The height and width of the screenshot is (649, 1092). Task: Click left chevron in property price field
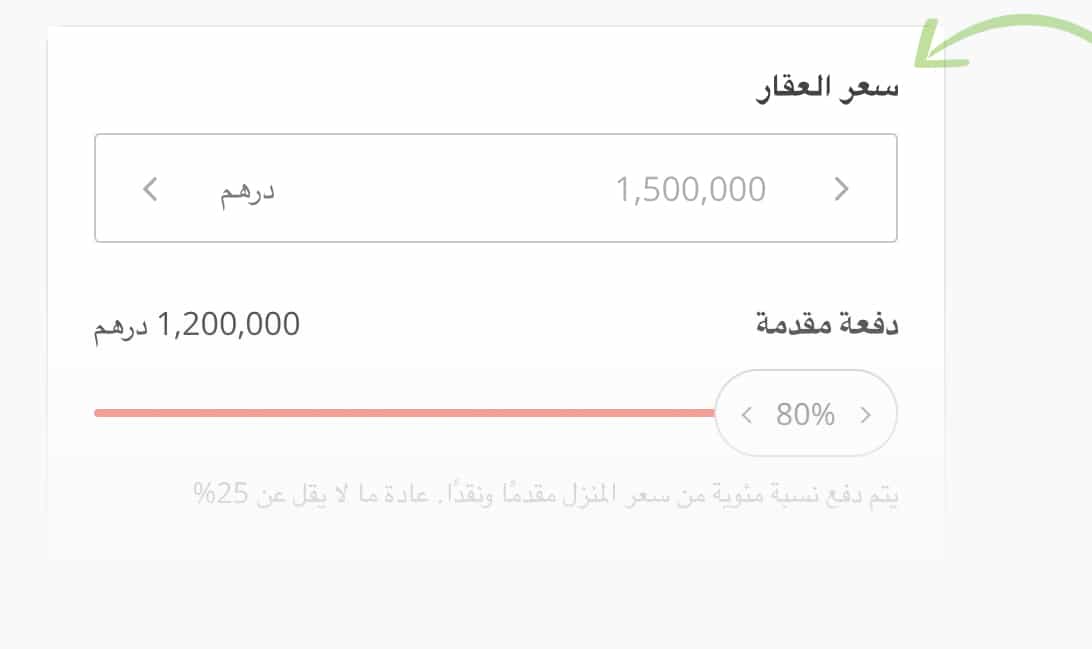tap(150, 189)
